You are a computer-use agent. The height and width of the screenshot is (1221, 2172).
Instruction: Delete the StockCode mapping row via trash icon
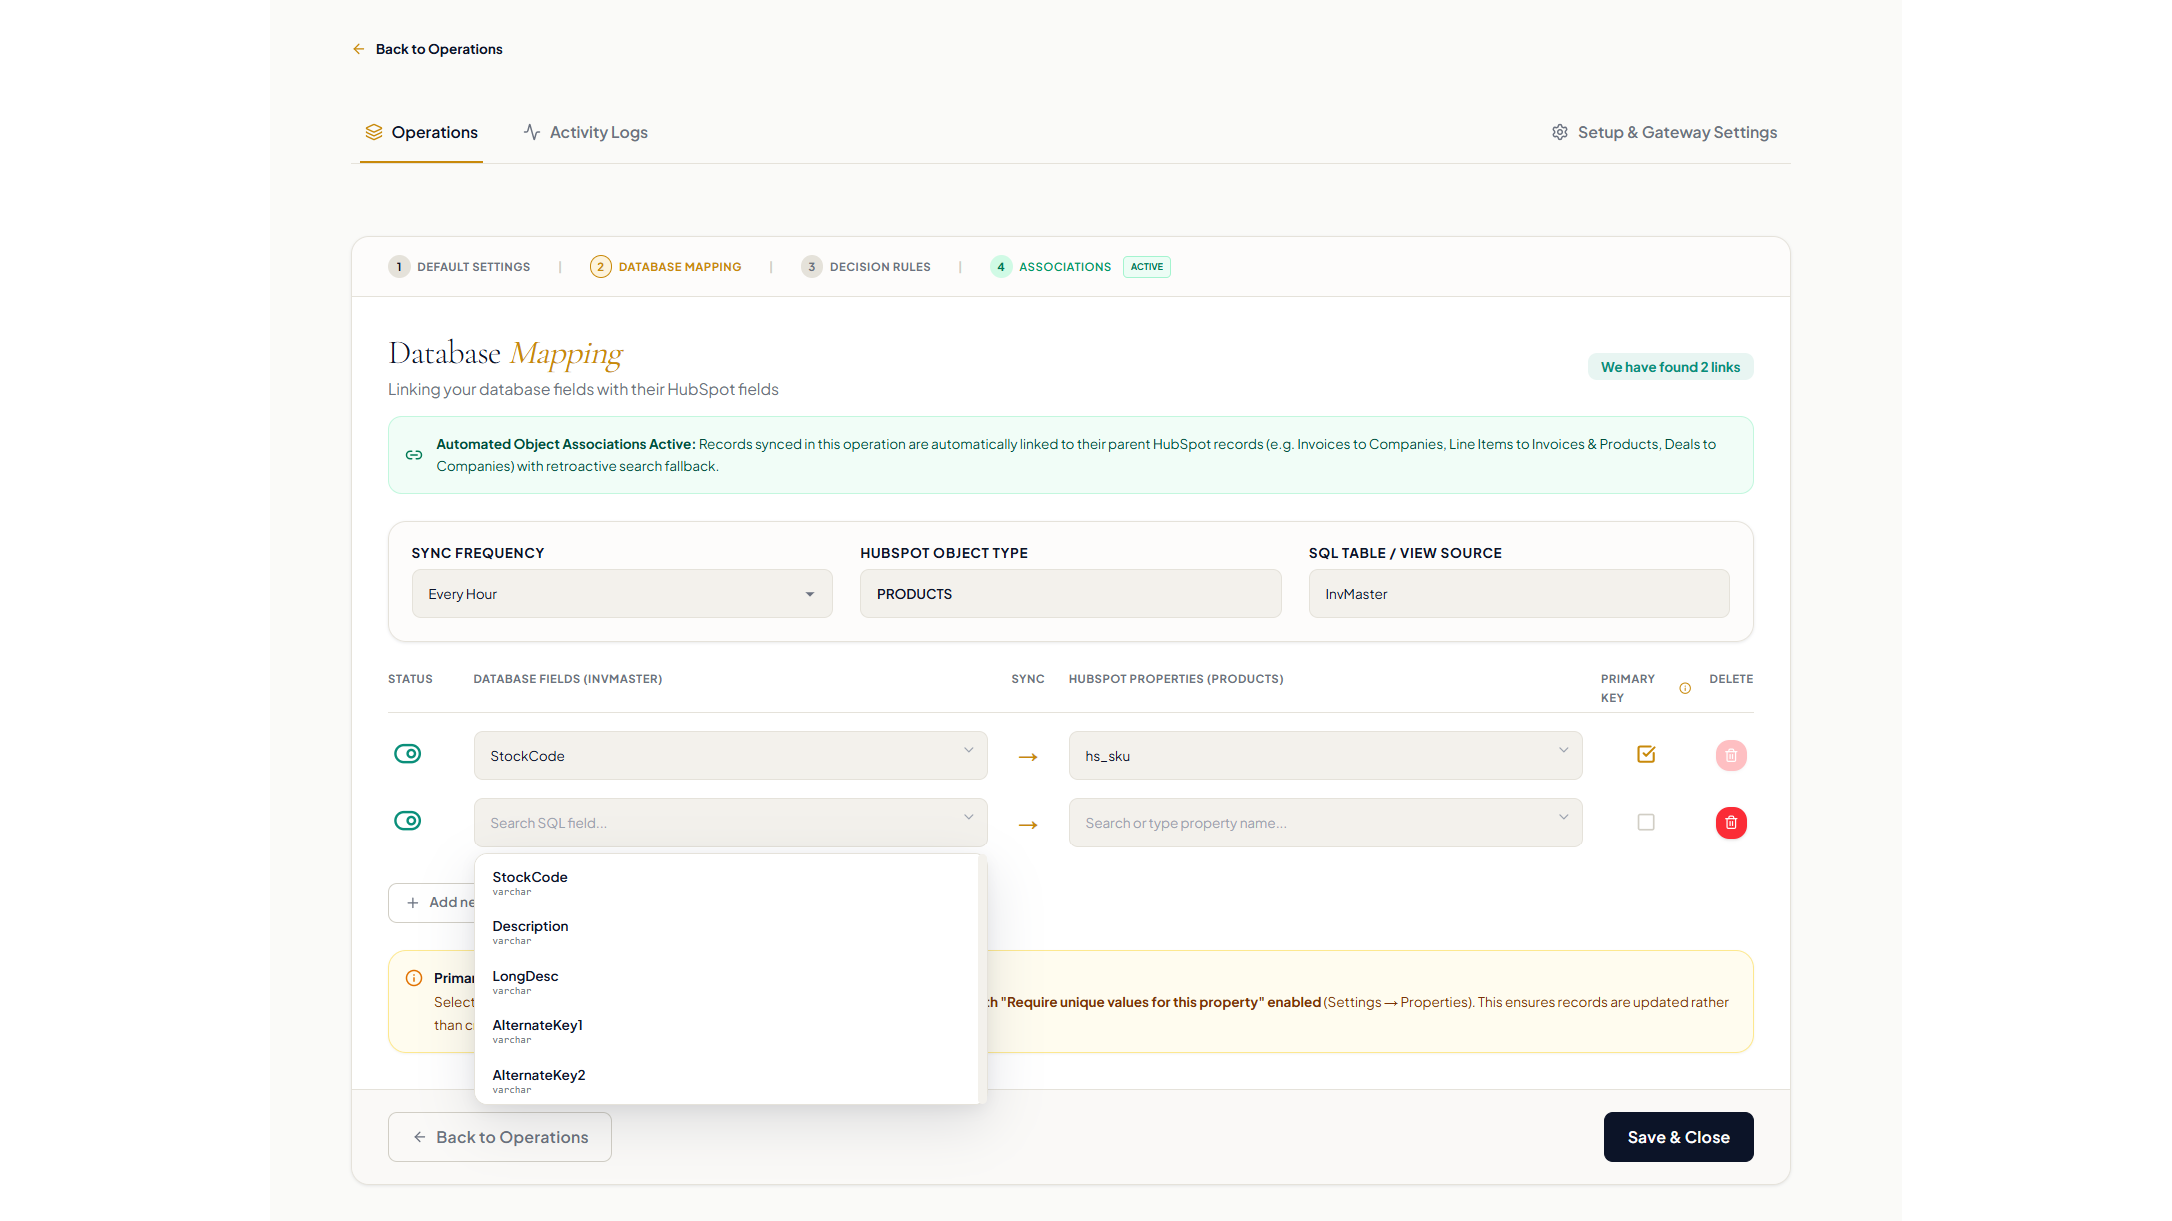[1731, 756]
